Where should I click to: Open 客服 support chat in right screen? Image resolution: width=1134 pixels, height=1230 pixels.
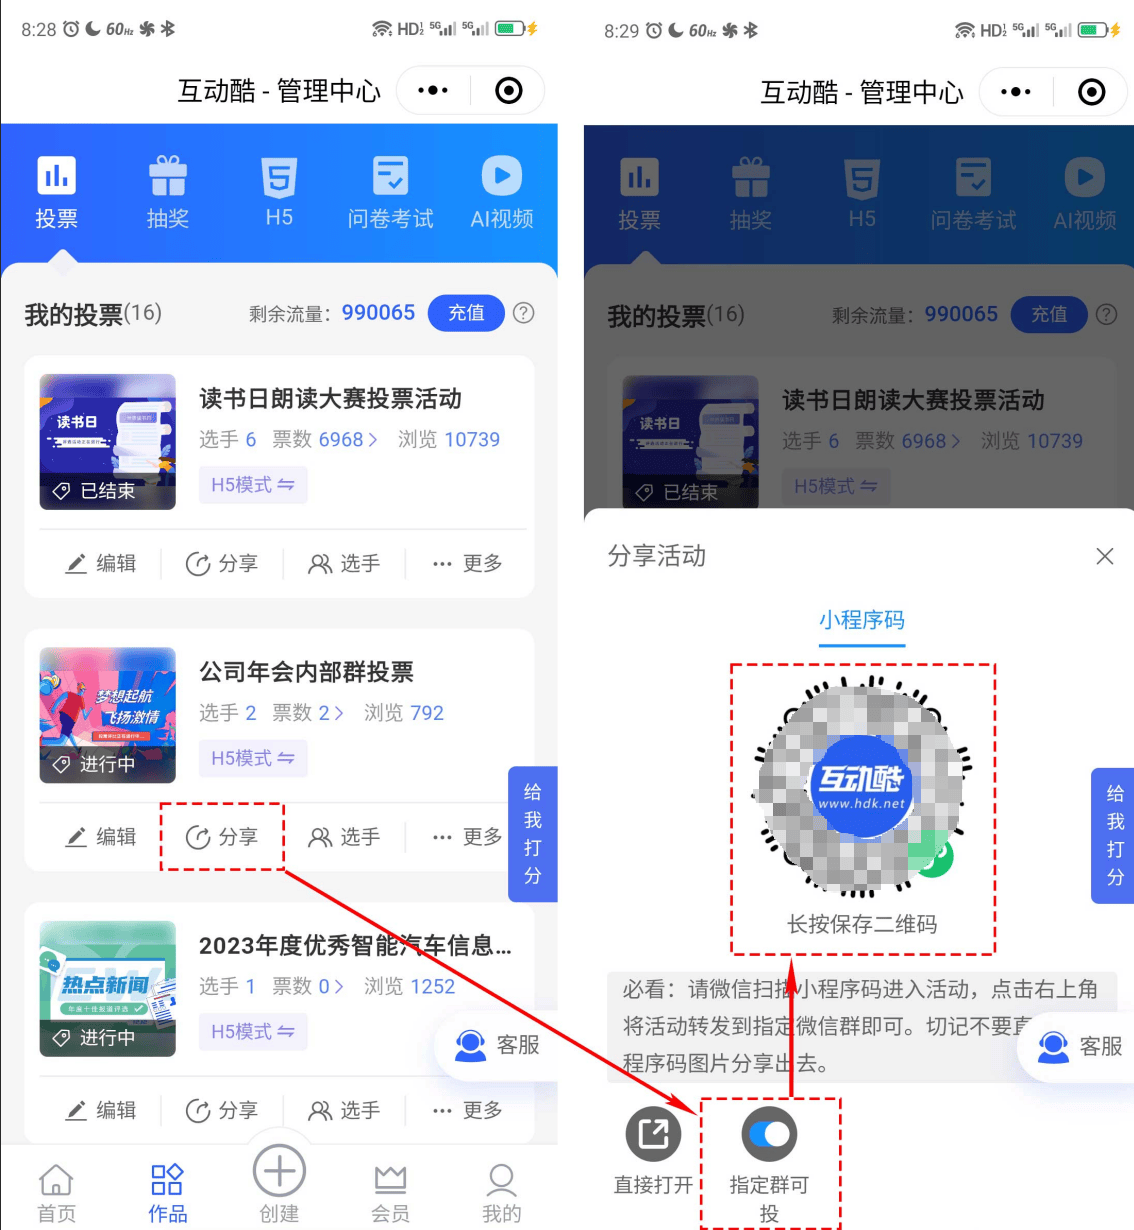click(1080, 1047)
